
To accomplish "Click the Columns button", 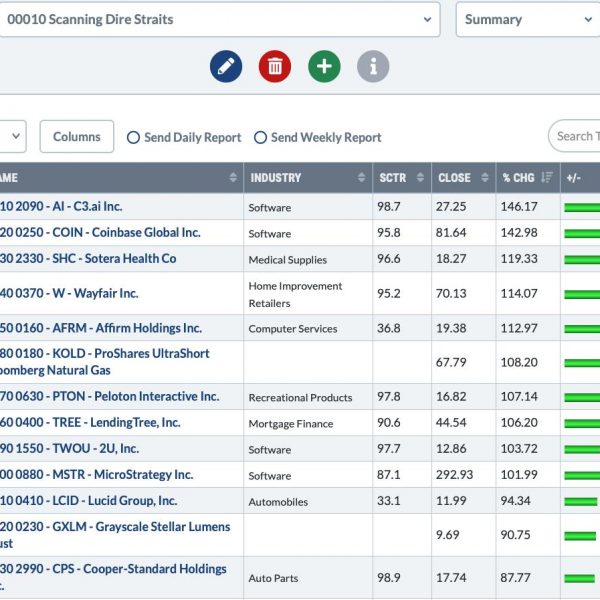I will coord(77,137).
